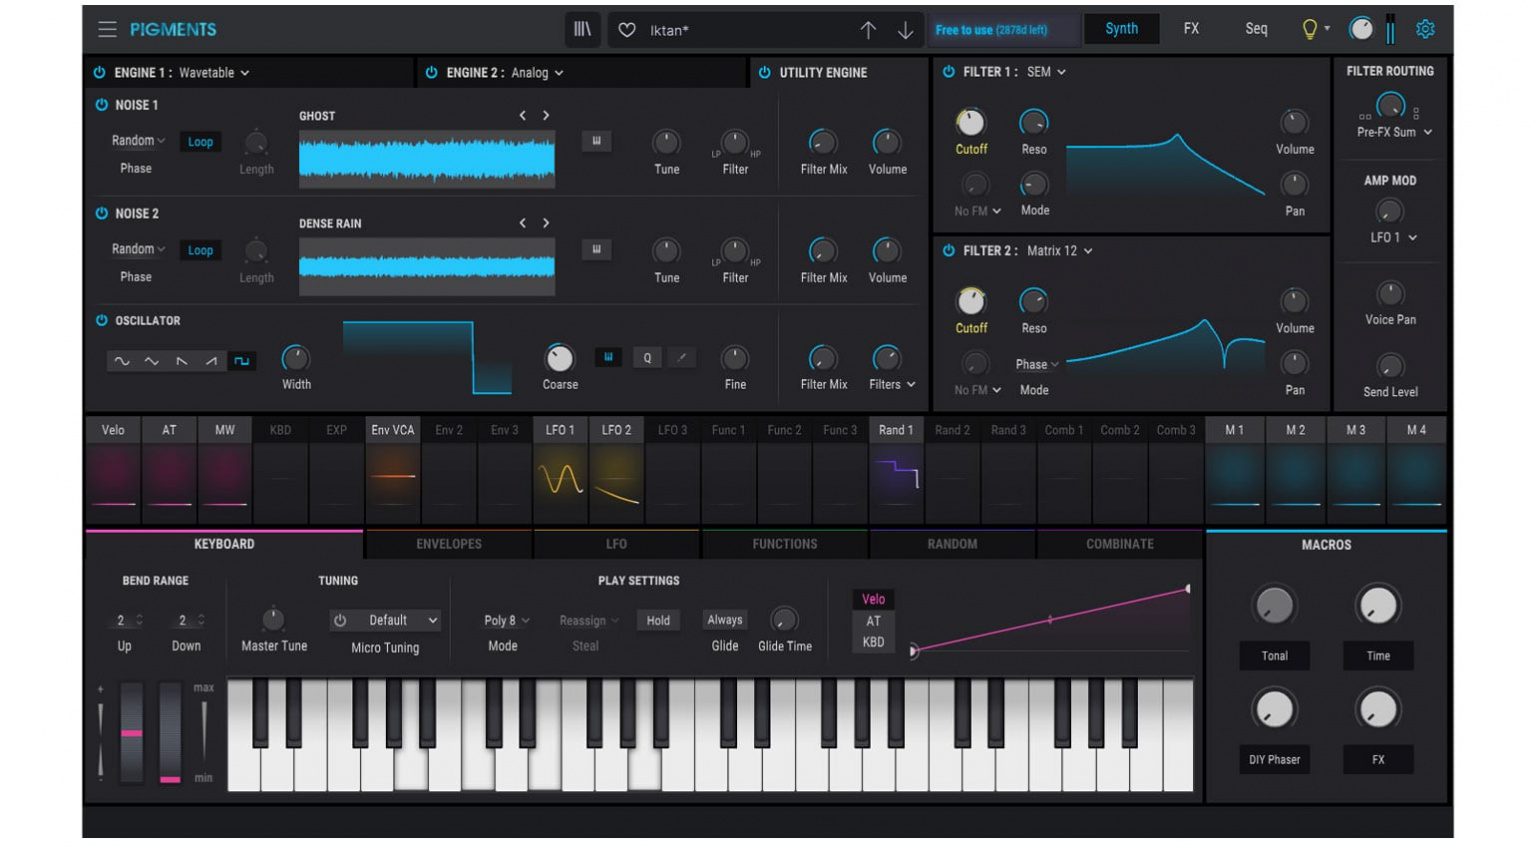Open Micro Tuning Default dropdown
This screenshot has width=1536, height=848.
click(x=402, y=620)
